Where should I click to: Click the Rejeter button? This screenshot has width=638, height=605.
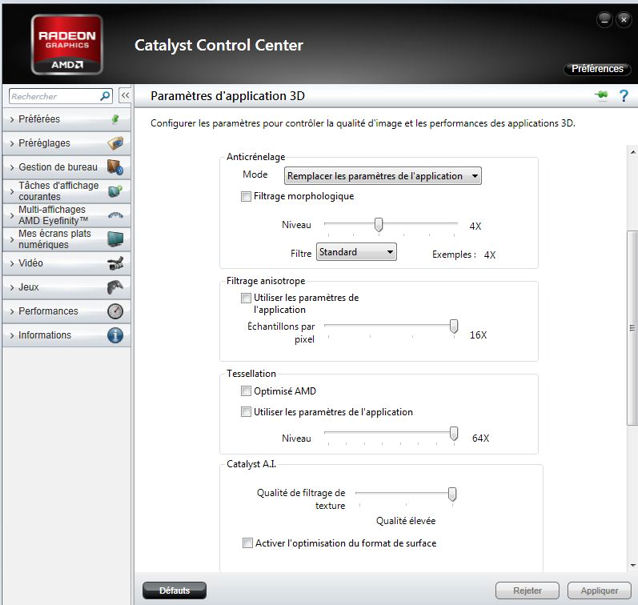pyautogui.click(x=527, y=590)
